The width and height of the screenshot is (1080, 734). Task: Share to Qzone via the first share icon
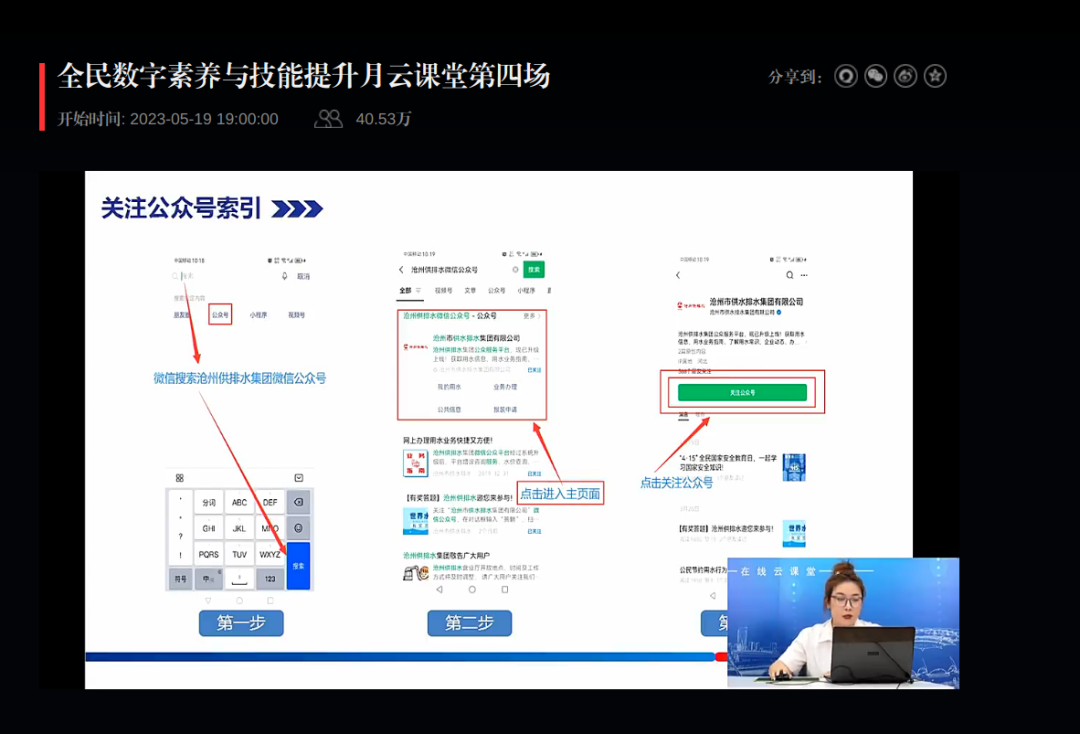pyautogui.click(x=846, y=75)
